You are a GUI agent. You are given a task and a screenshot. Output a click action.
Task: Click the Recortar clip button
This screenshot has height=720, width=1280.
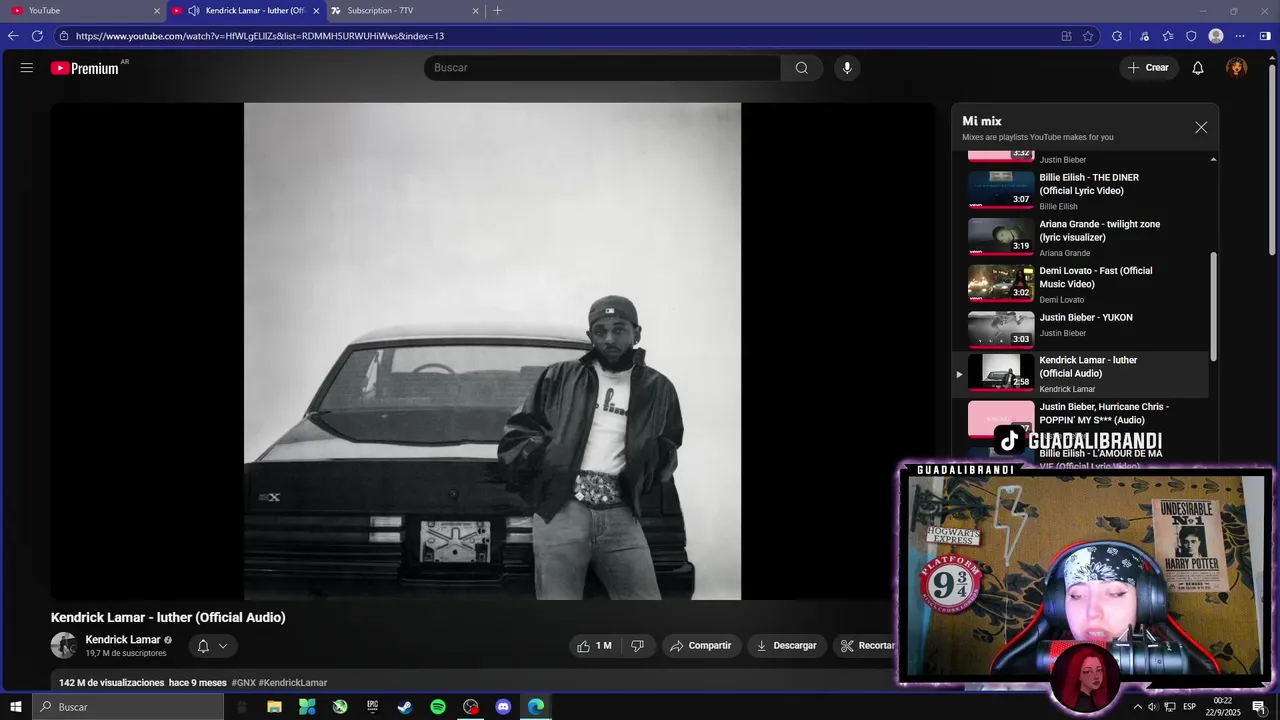pyautogui.click(x=866, y=646)
